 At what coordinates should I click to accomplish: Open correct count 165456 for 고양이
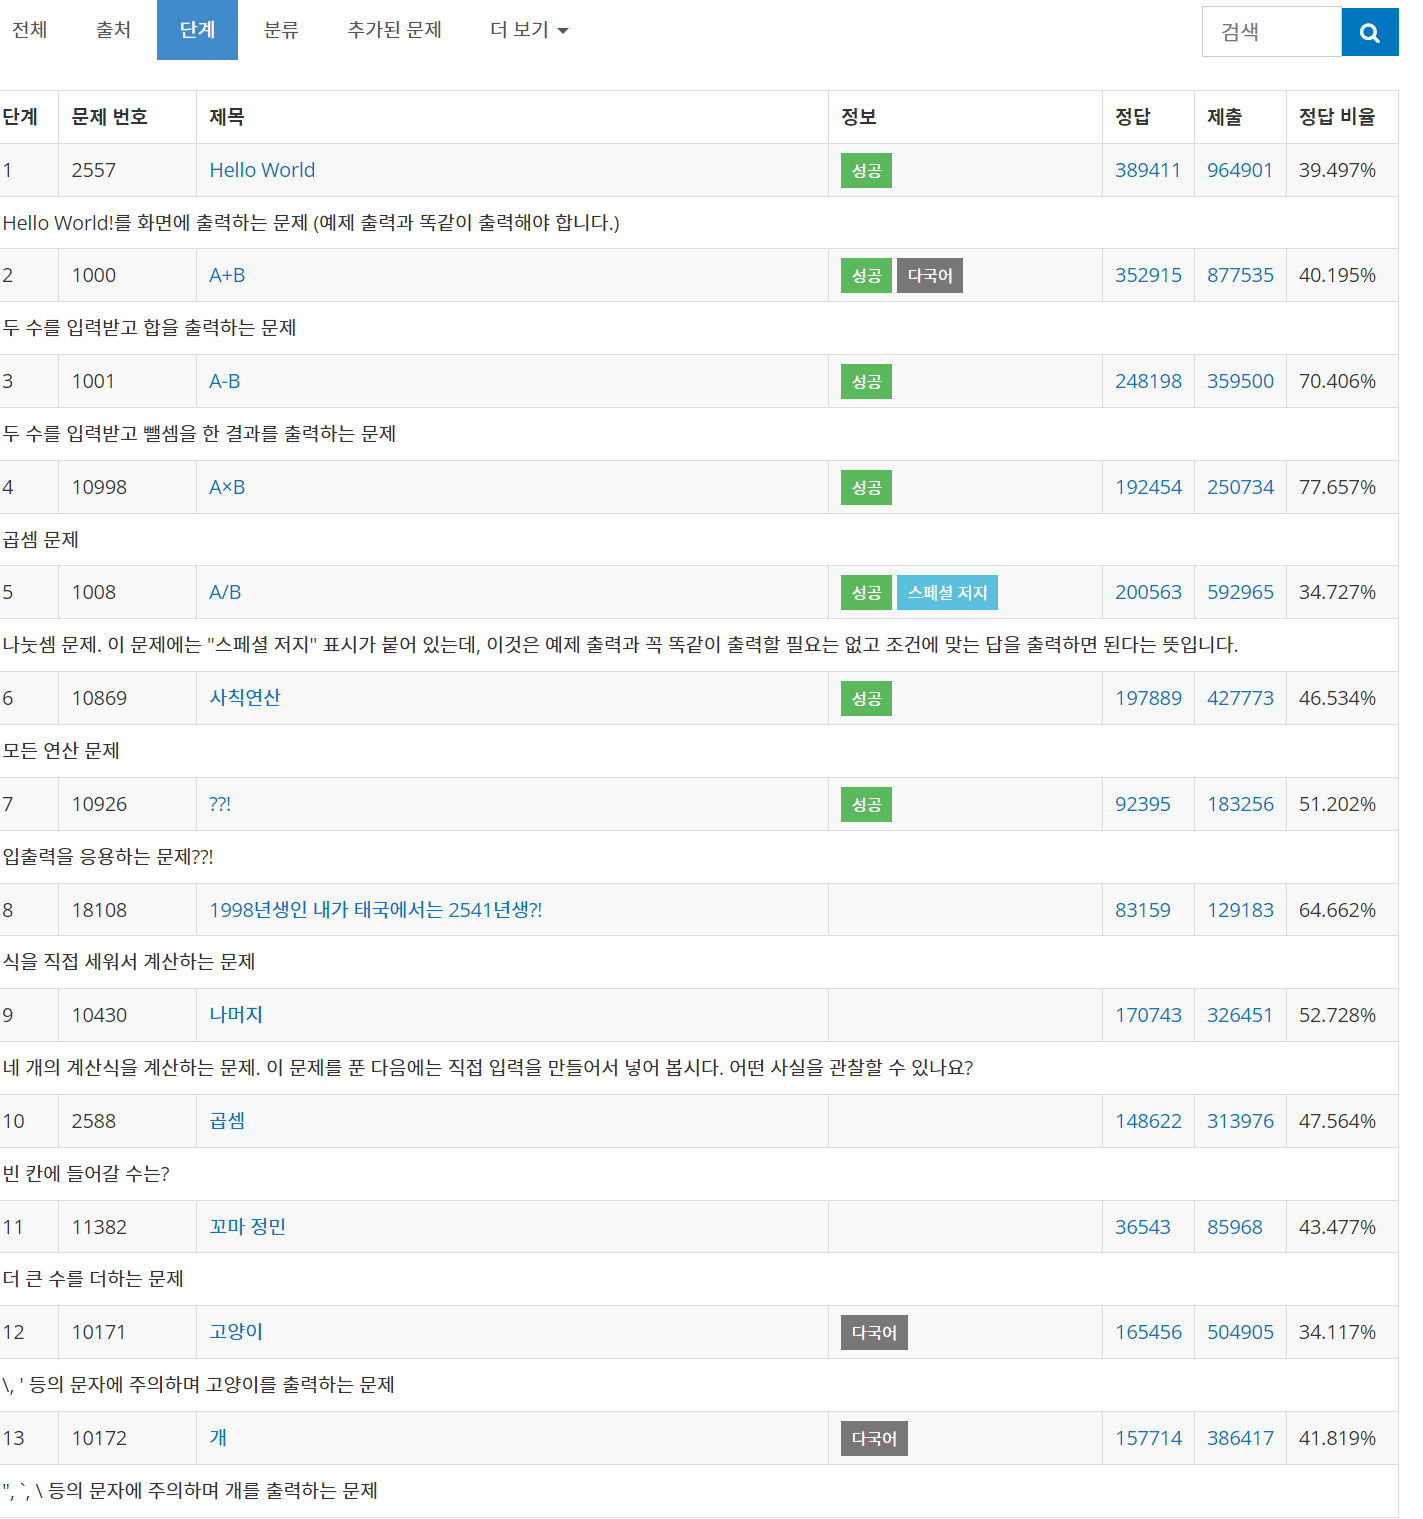click(1148, 1332)
